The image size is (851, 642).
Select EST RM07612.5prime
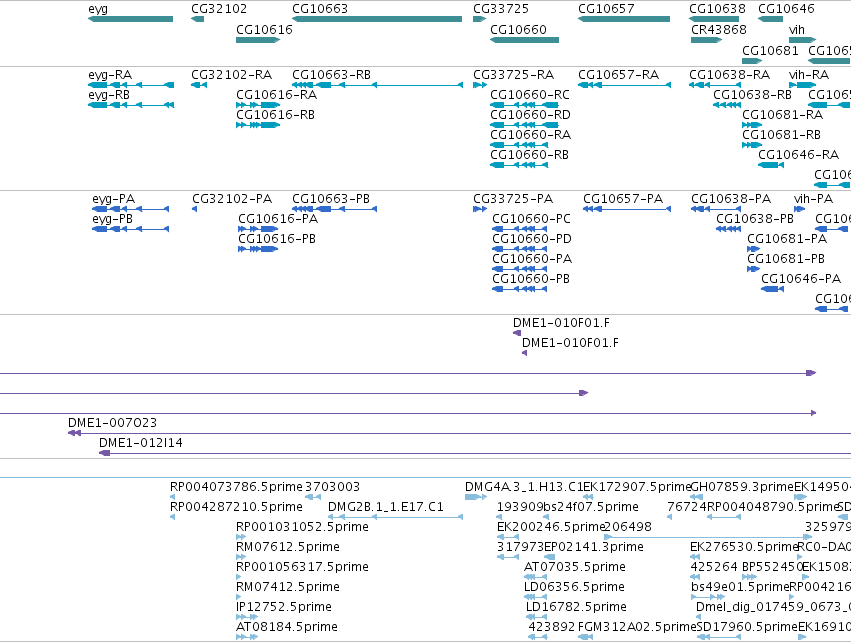point(241,557)
